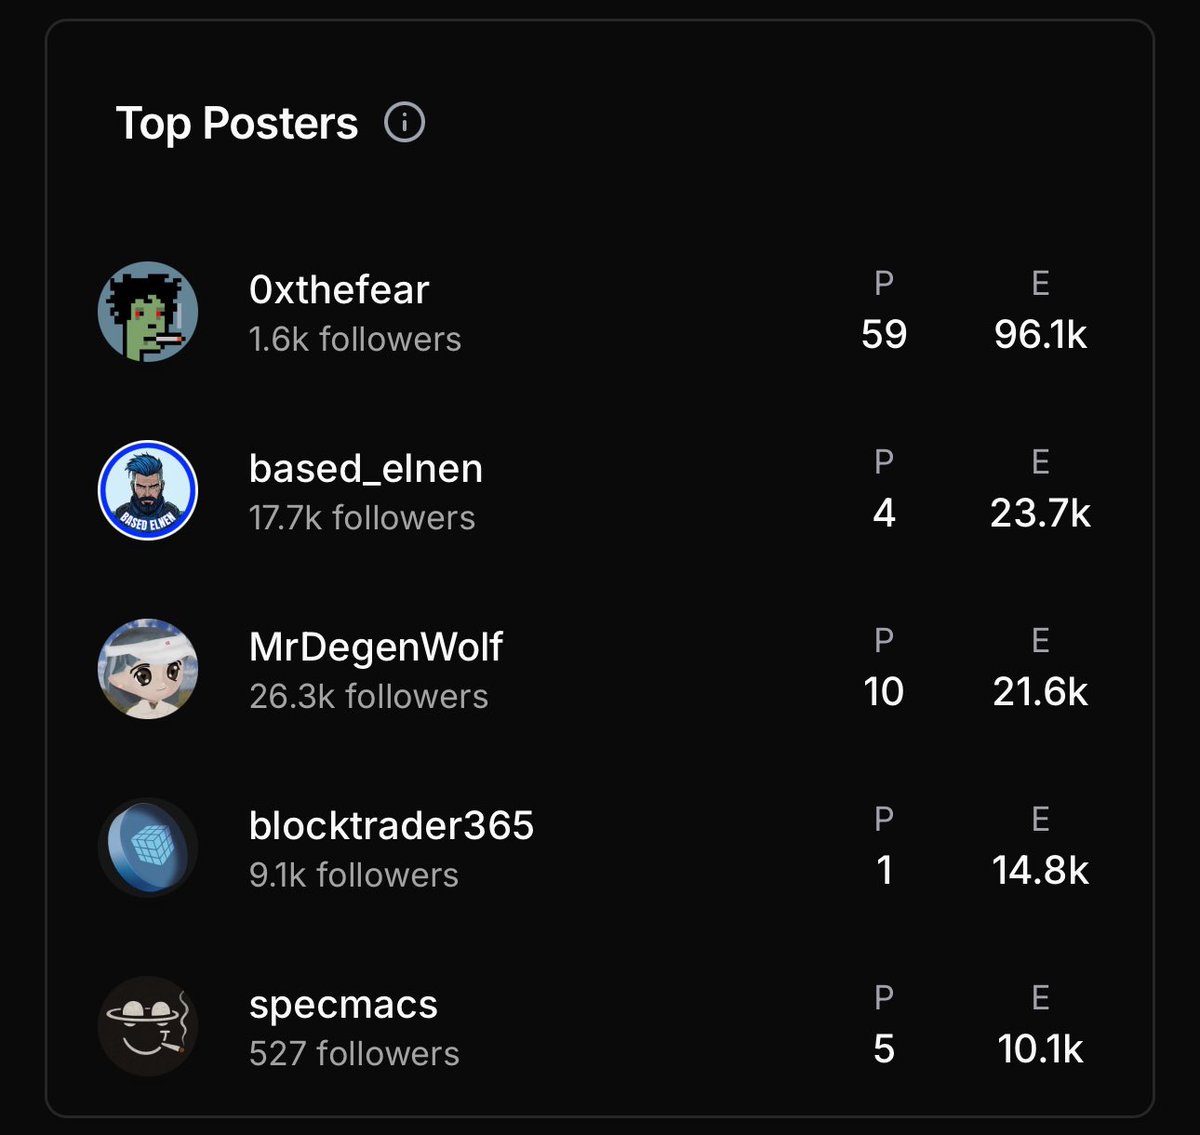This screenshot has width=1200, height=1135.
Task: Open the 0xthefear profile link
Action: [339, 290]
